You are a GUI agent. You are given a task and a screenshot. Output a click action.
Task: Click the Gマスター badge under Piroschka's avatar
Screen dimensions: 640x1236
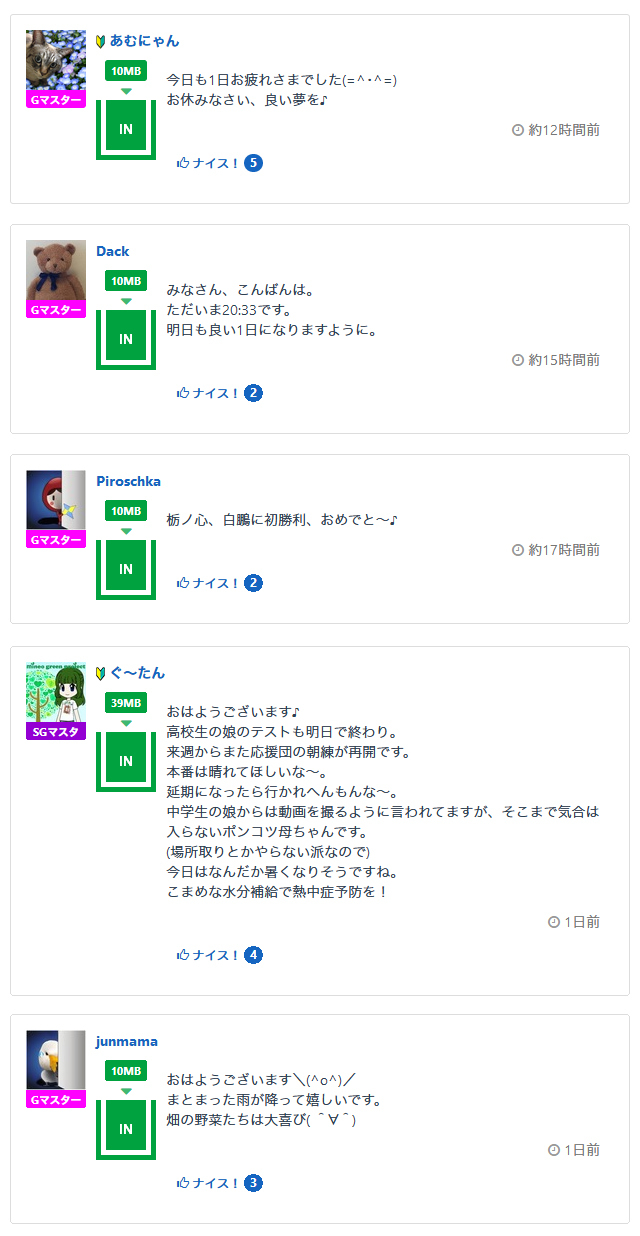coord(56,540)
